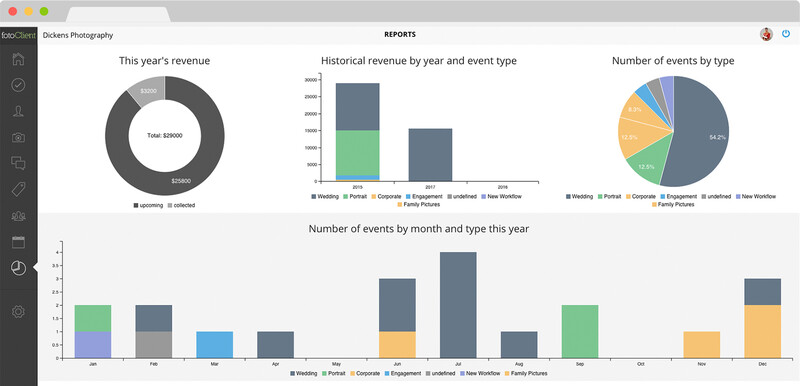The image size is (800, 386).
Task: Click the September Portrait bar
Action: pos(580,331)
